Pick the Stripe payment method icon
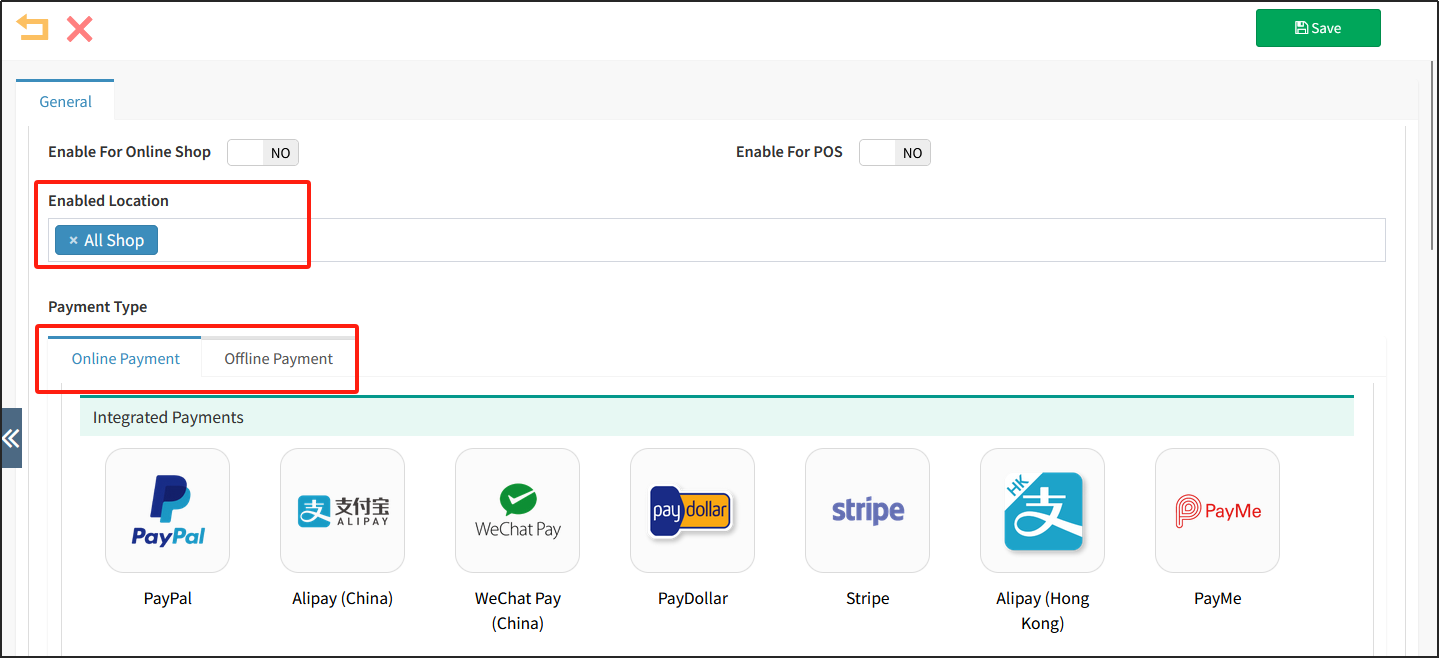 tap(867, 510)
